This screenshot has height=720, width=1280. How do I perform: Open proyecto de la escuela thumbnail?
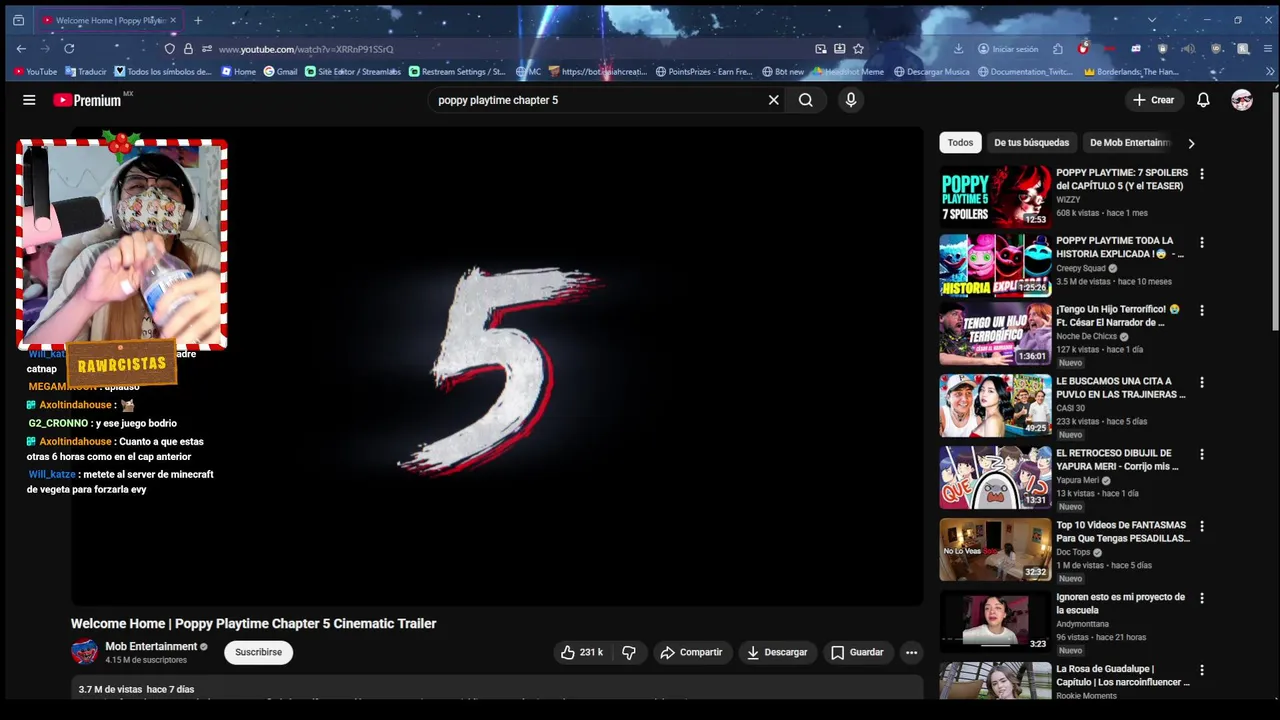(995, 621)
